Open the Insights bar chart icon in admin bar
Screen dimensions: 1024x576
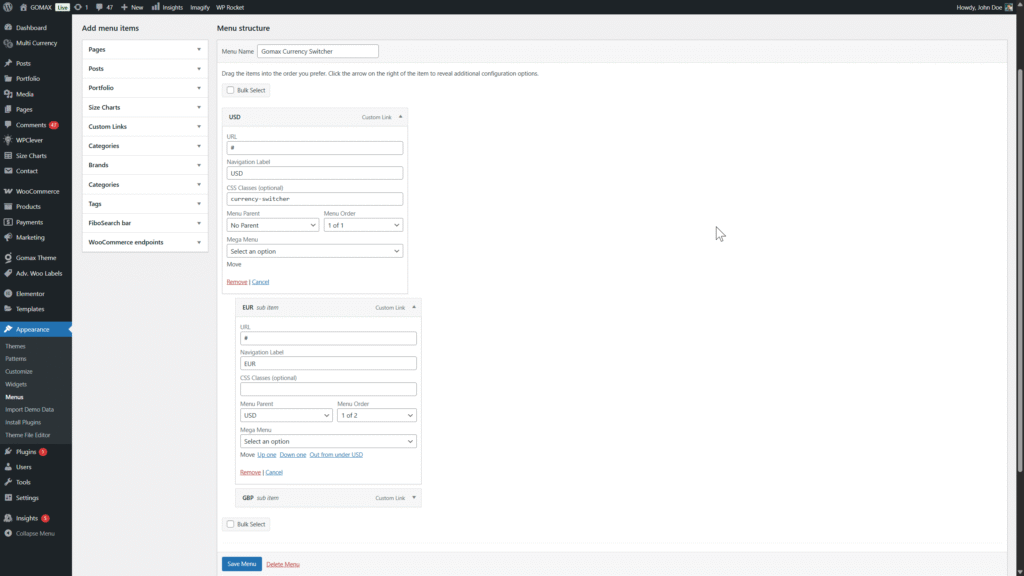(155, 7)
